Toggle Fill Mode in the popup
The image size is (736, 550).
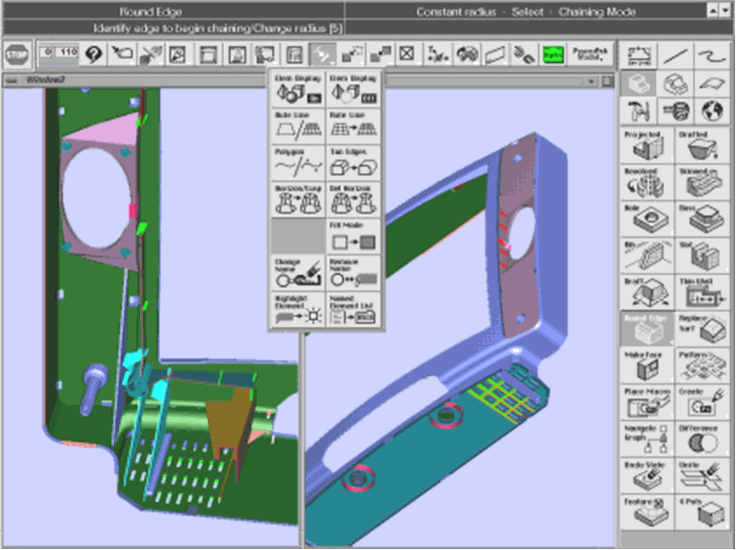353,236
